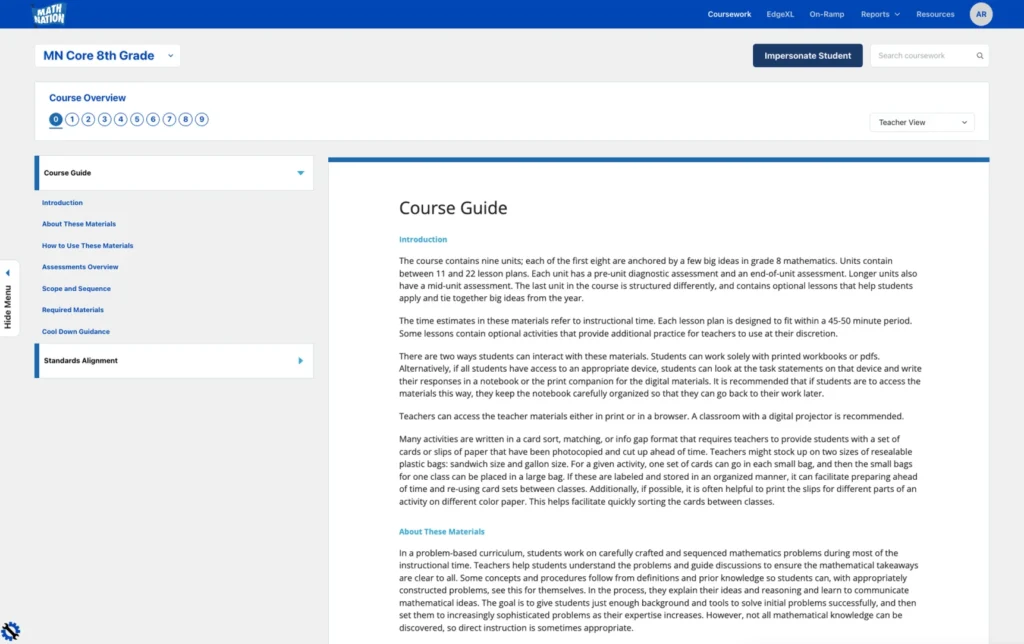Click the search magnifier icon
This screenshot has height=644, width=1024.
(x=979, y=56)
